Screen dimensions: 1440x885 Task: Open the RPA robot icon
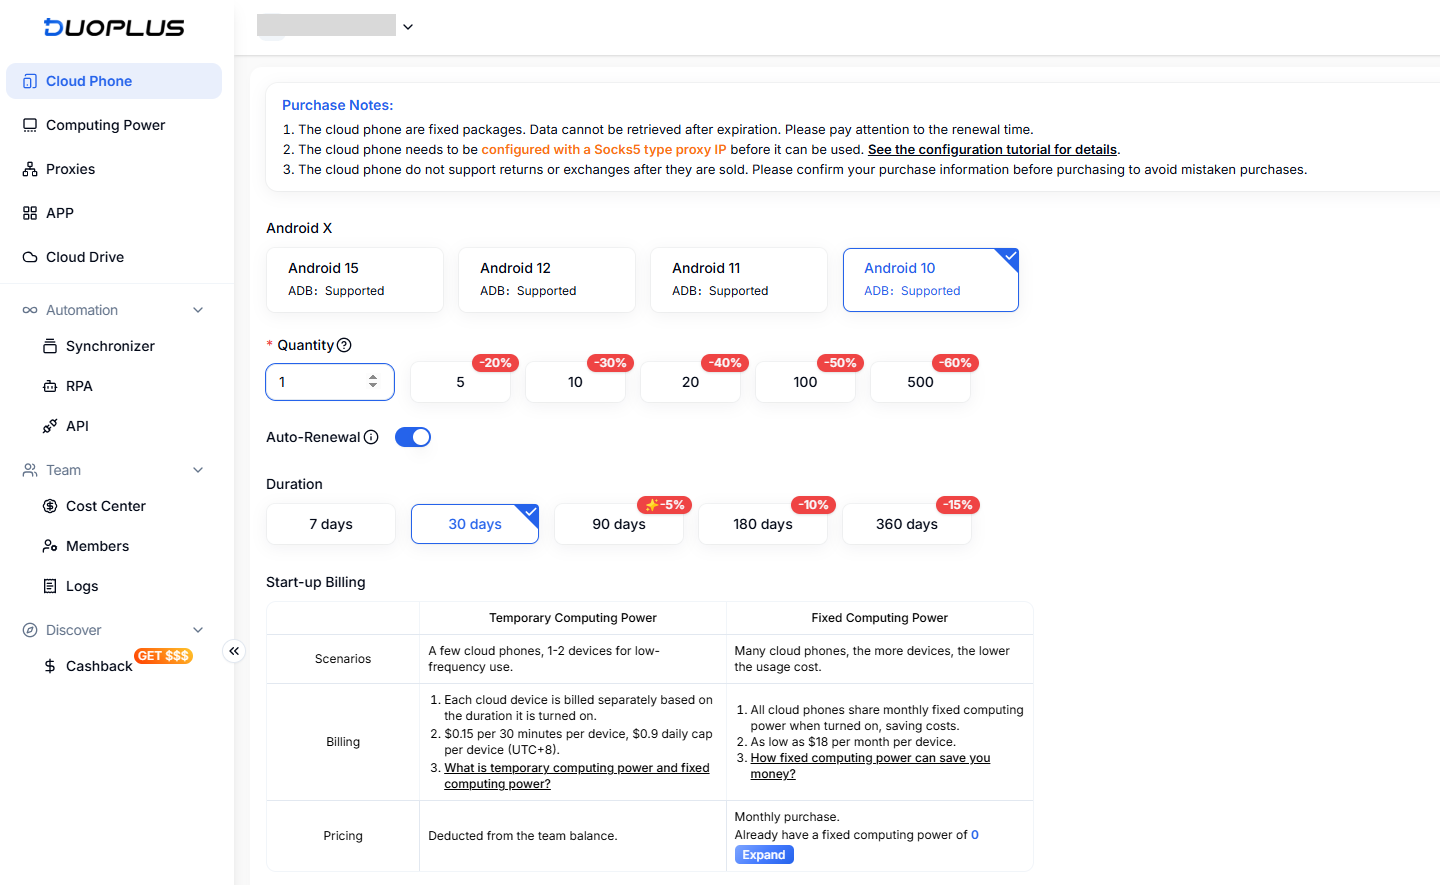pos(50,386)
